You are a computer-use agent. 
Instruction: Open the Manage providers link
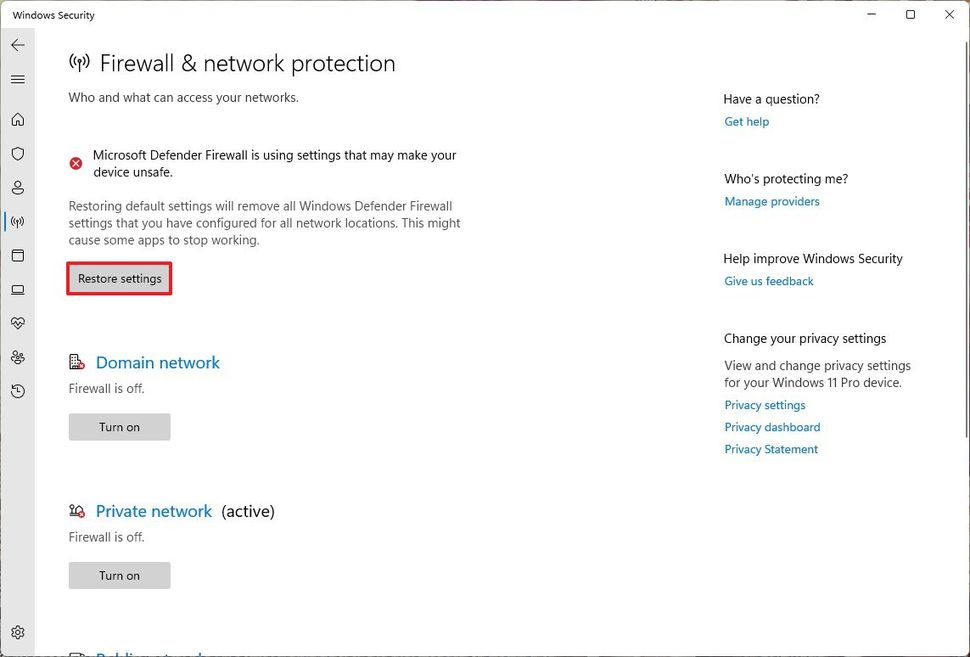click(x=772, y=202)
